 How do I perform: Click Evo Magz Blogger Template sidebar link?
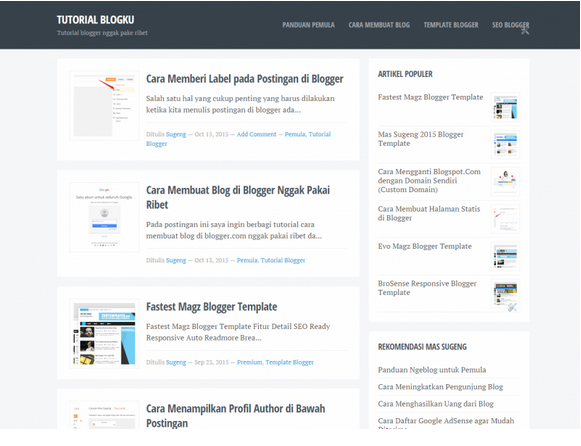point(425,246)
